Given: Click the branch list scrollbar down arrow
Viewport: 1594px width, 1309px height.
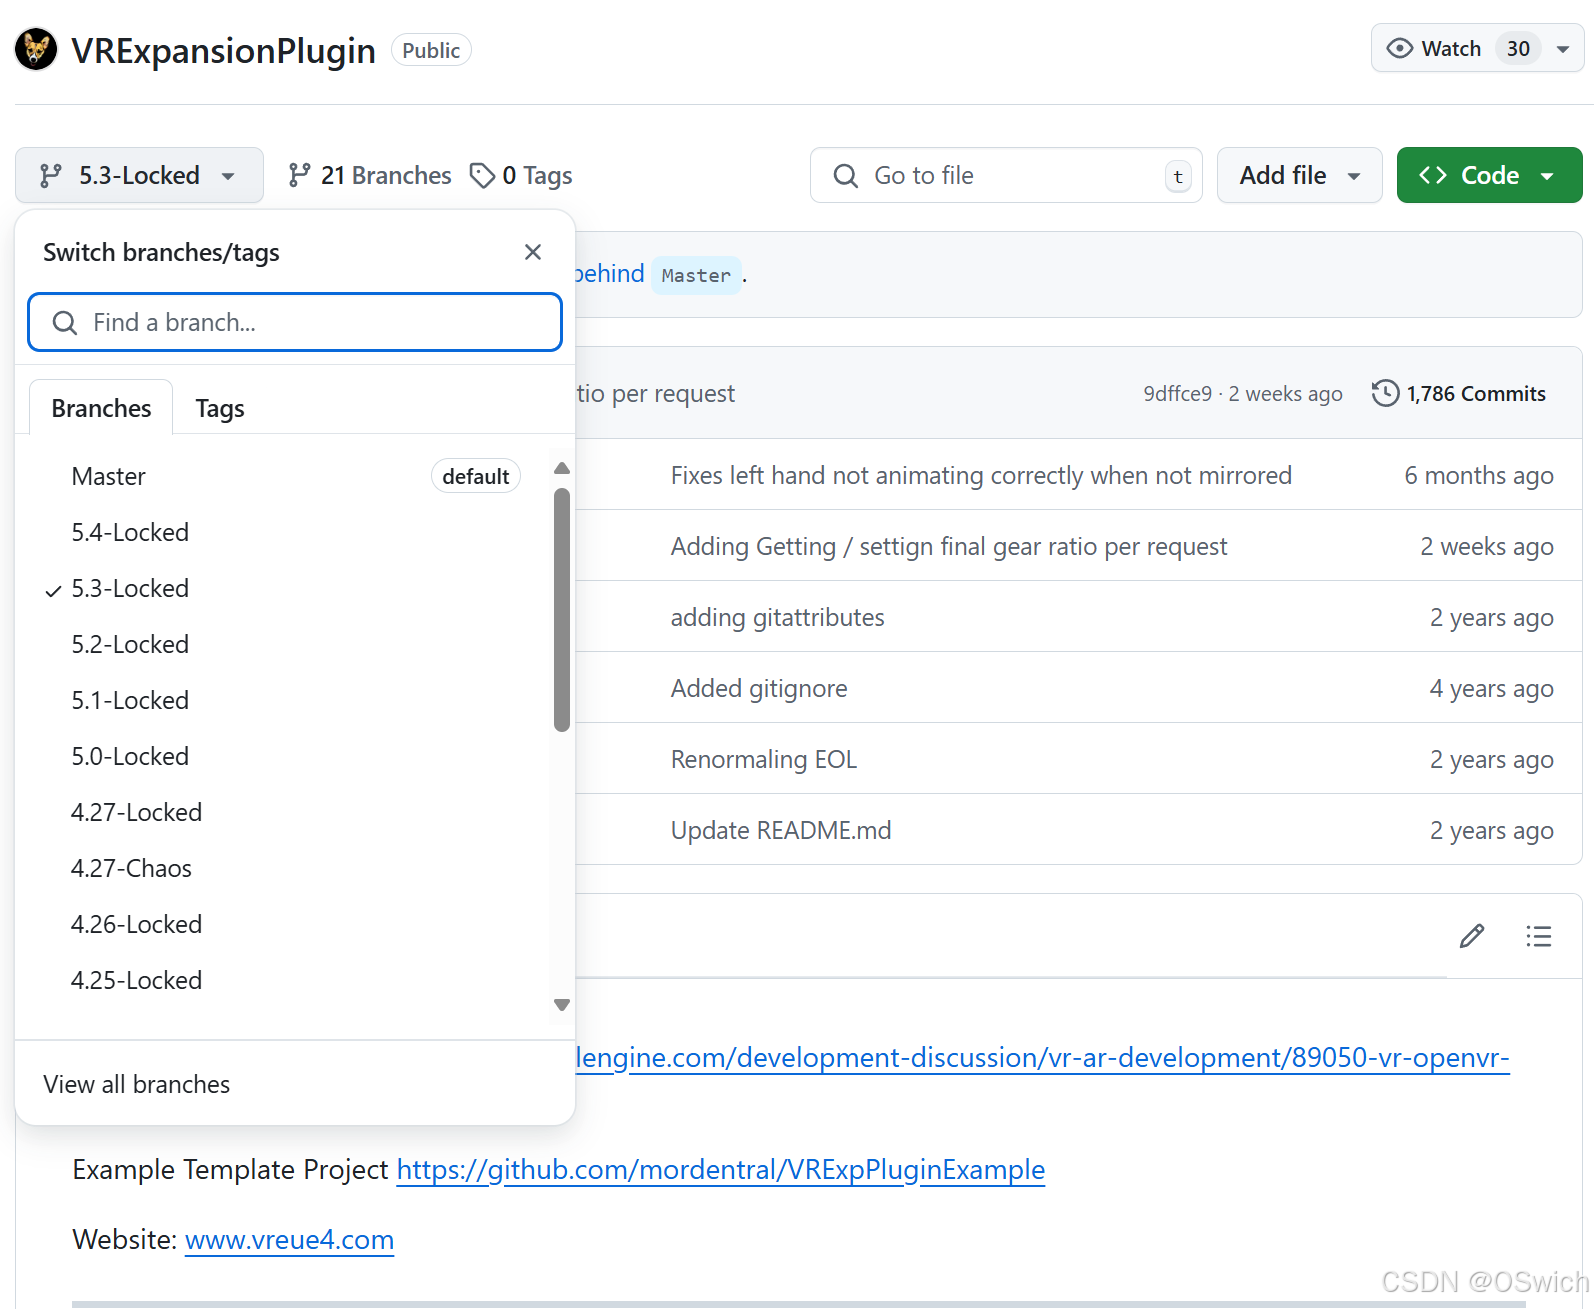Looking at the screenshot, I should click(x=562, y=1005).
